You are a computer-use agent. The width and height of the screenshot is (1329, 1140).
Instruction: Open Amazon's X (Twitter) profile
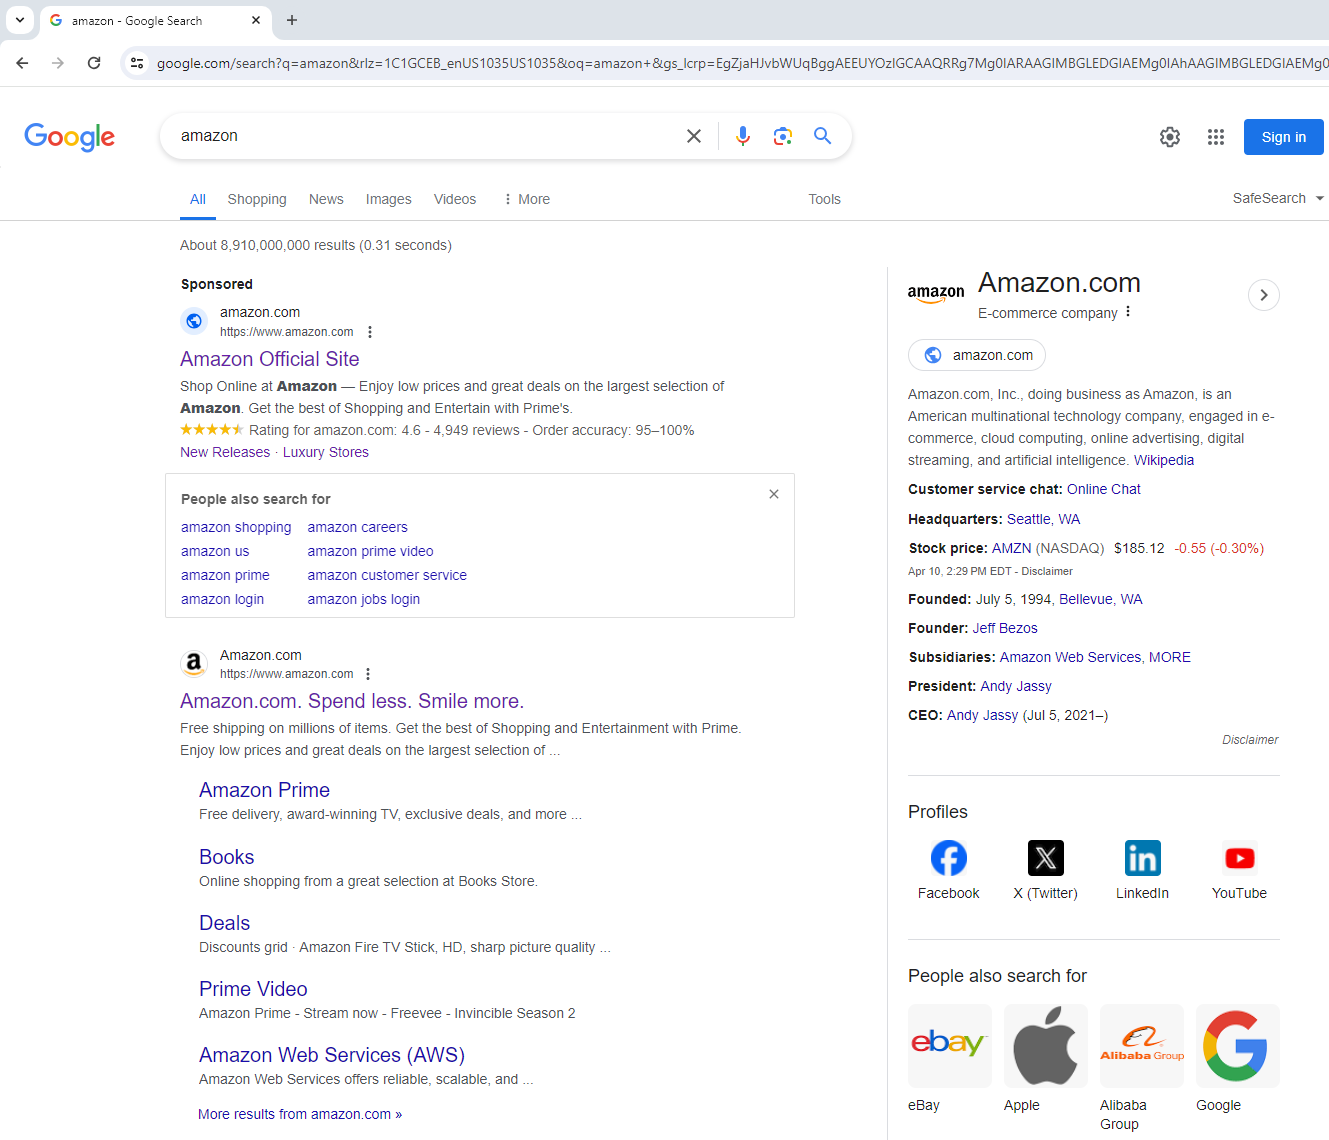click(x=1046, y=870)
